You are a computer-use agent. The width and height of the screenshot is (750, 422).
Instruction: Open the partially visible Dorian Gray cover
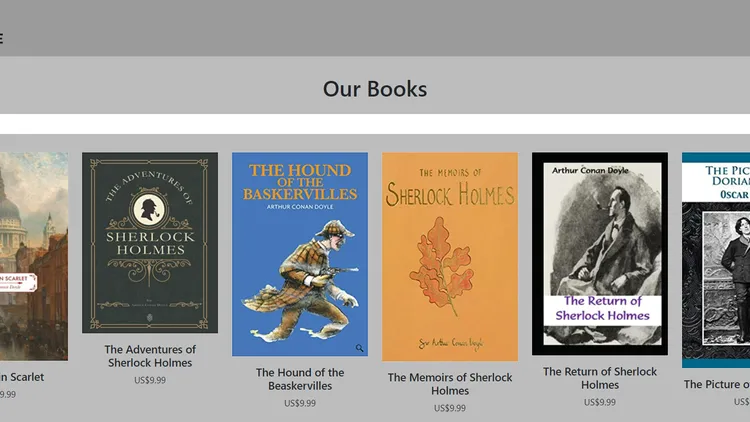[716, 260]
